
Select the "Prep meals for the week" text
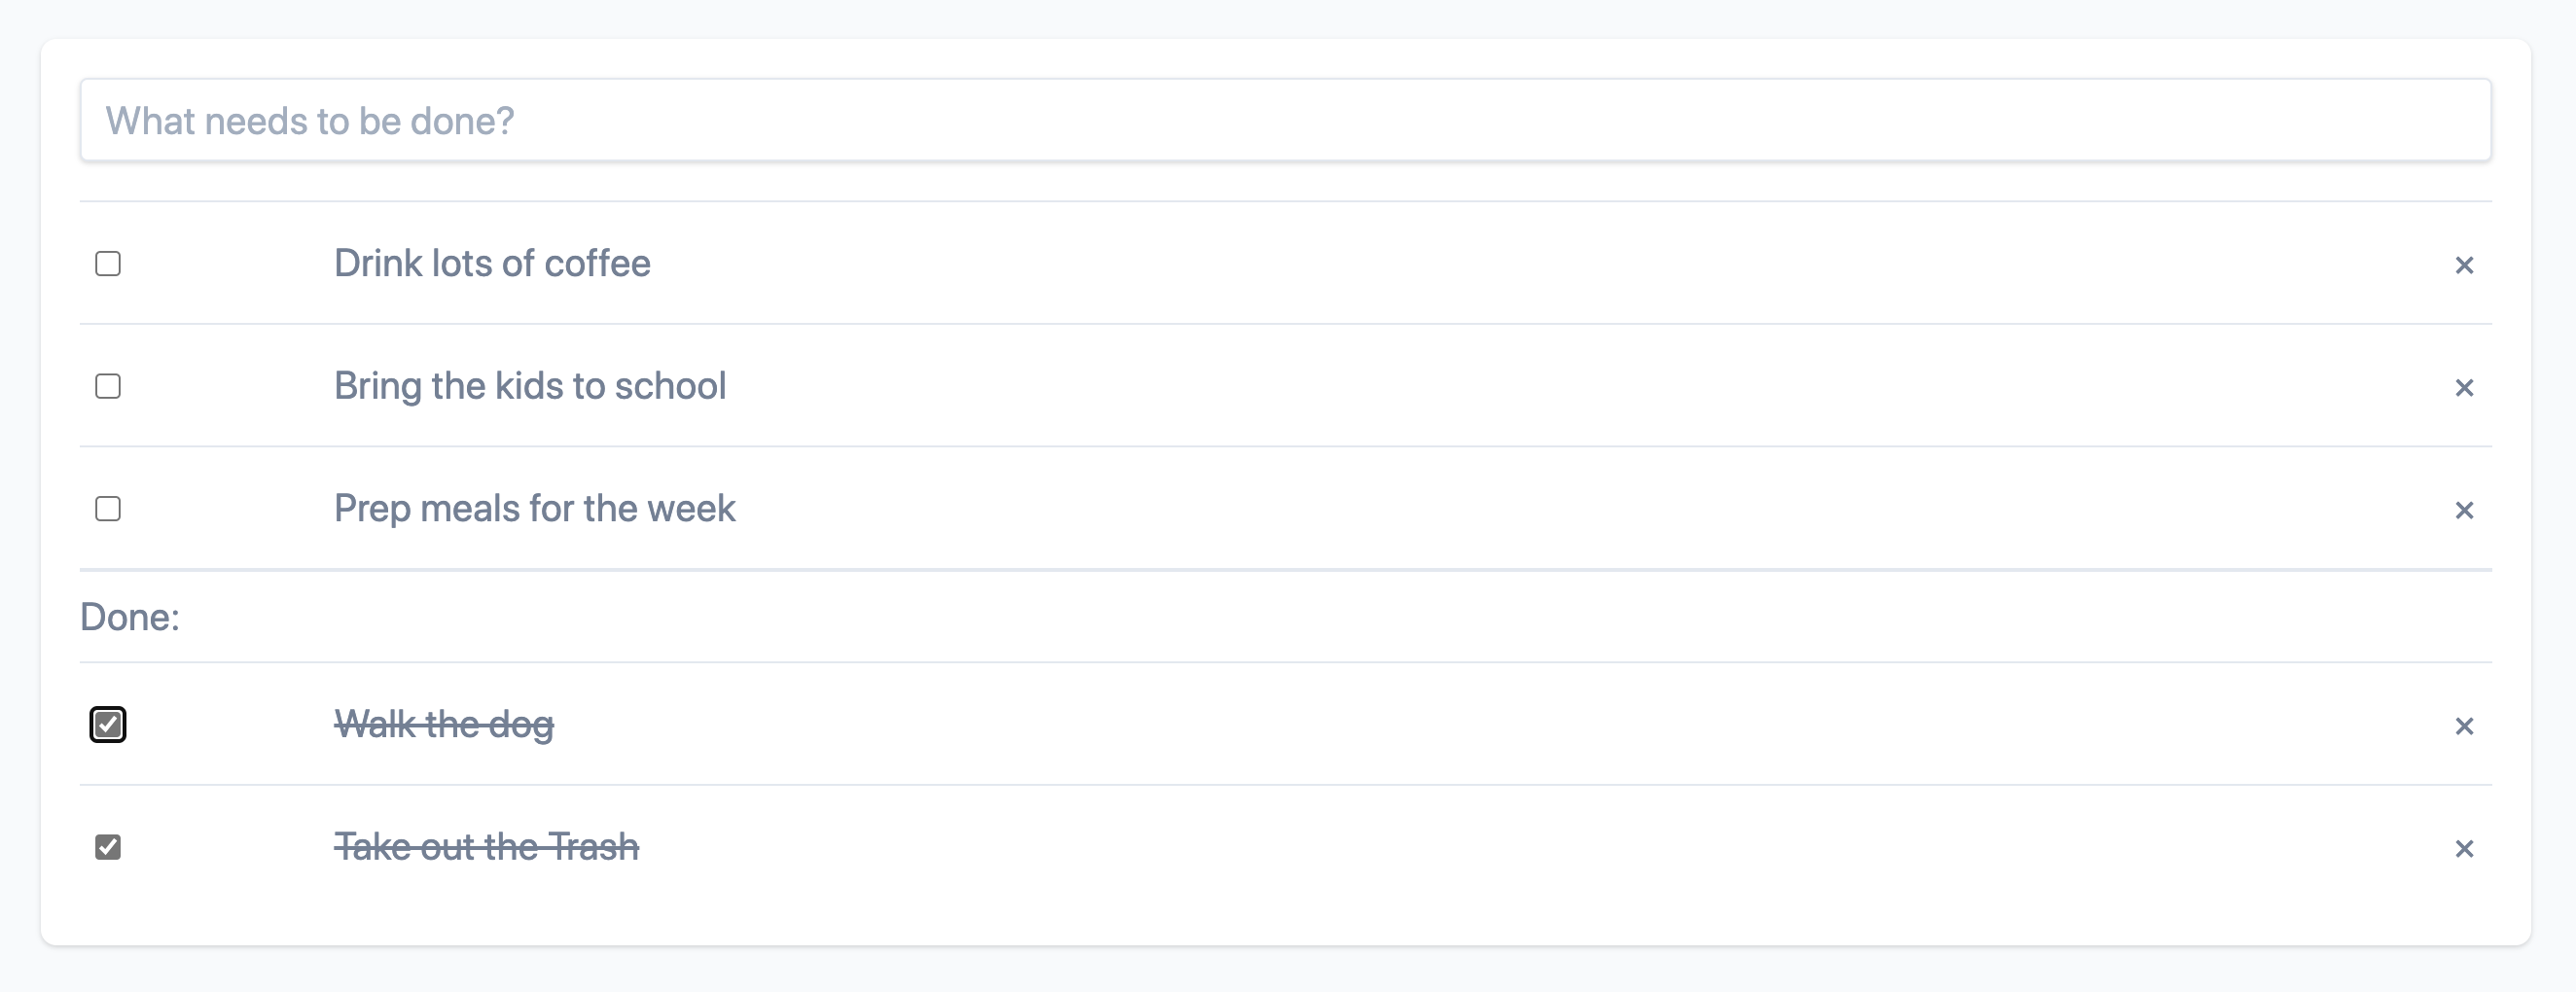tap(535, 509)
